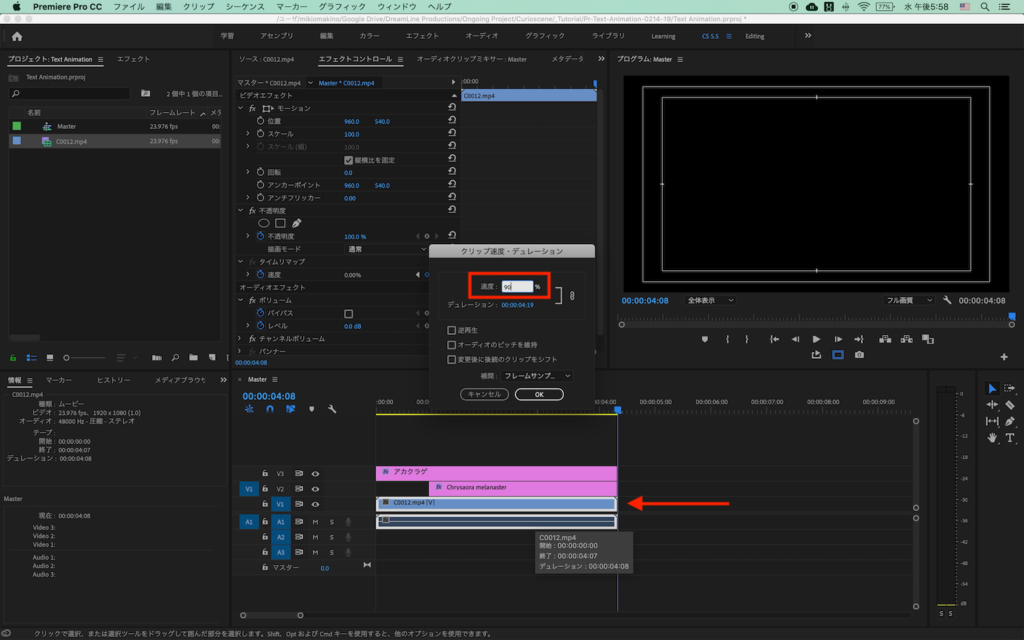1024x640 pixels.
Task: Open timeline display settings wrench
Action: coord(332,409)
